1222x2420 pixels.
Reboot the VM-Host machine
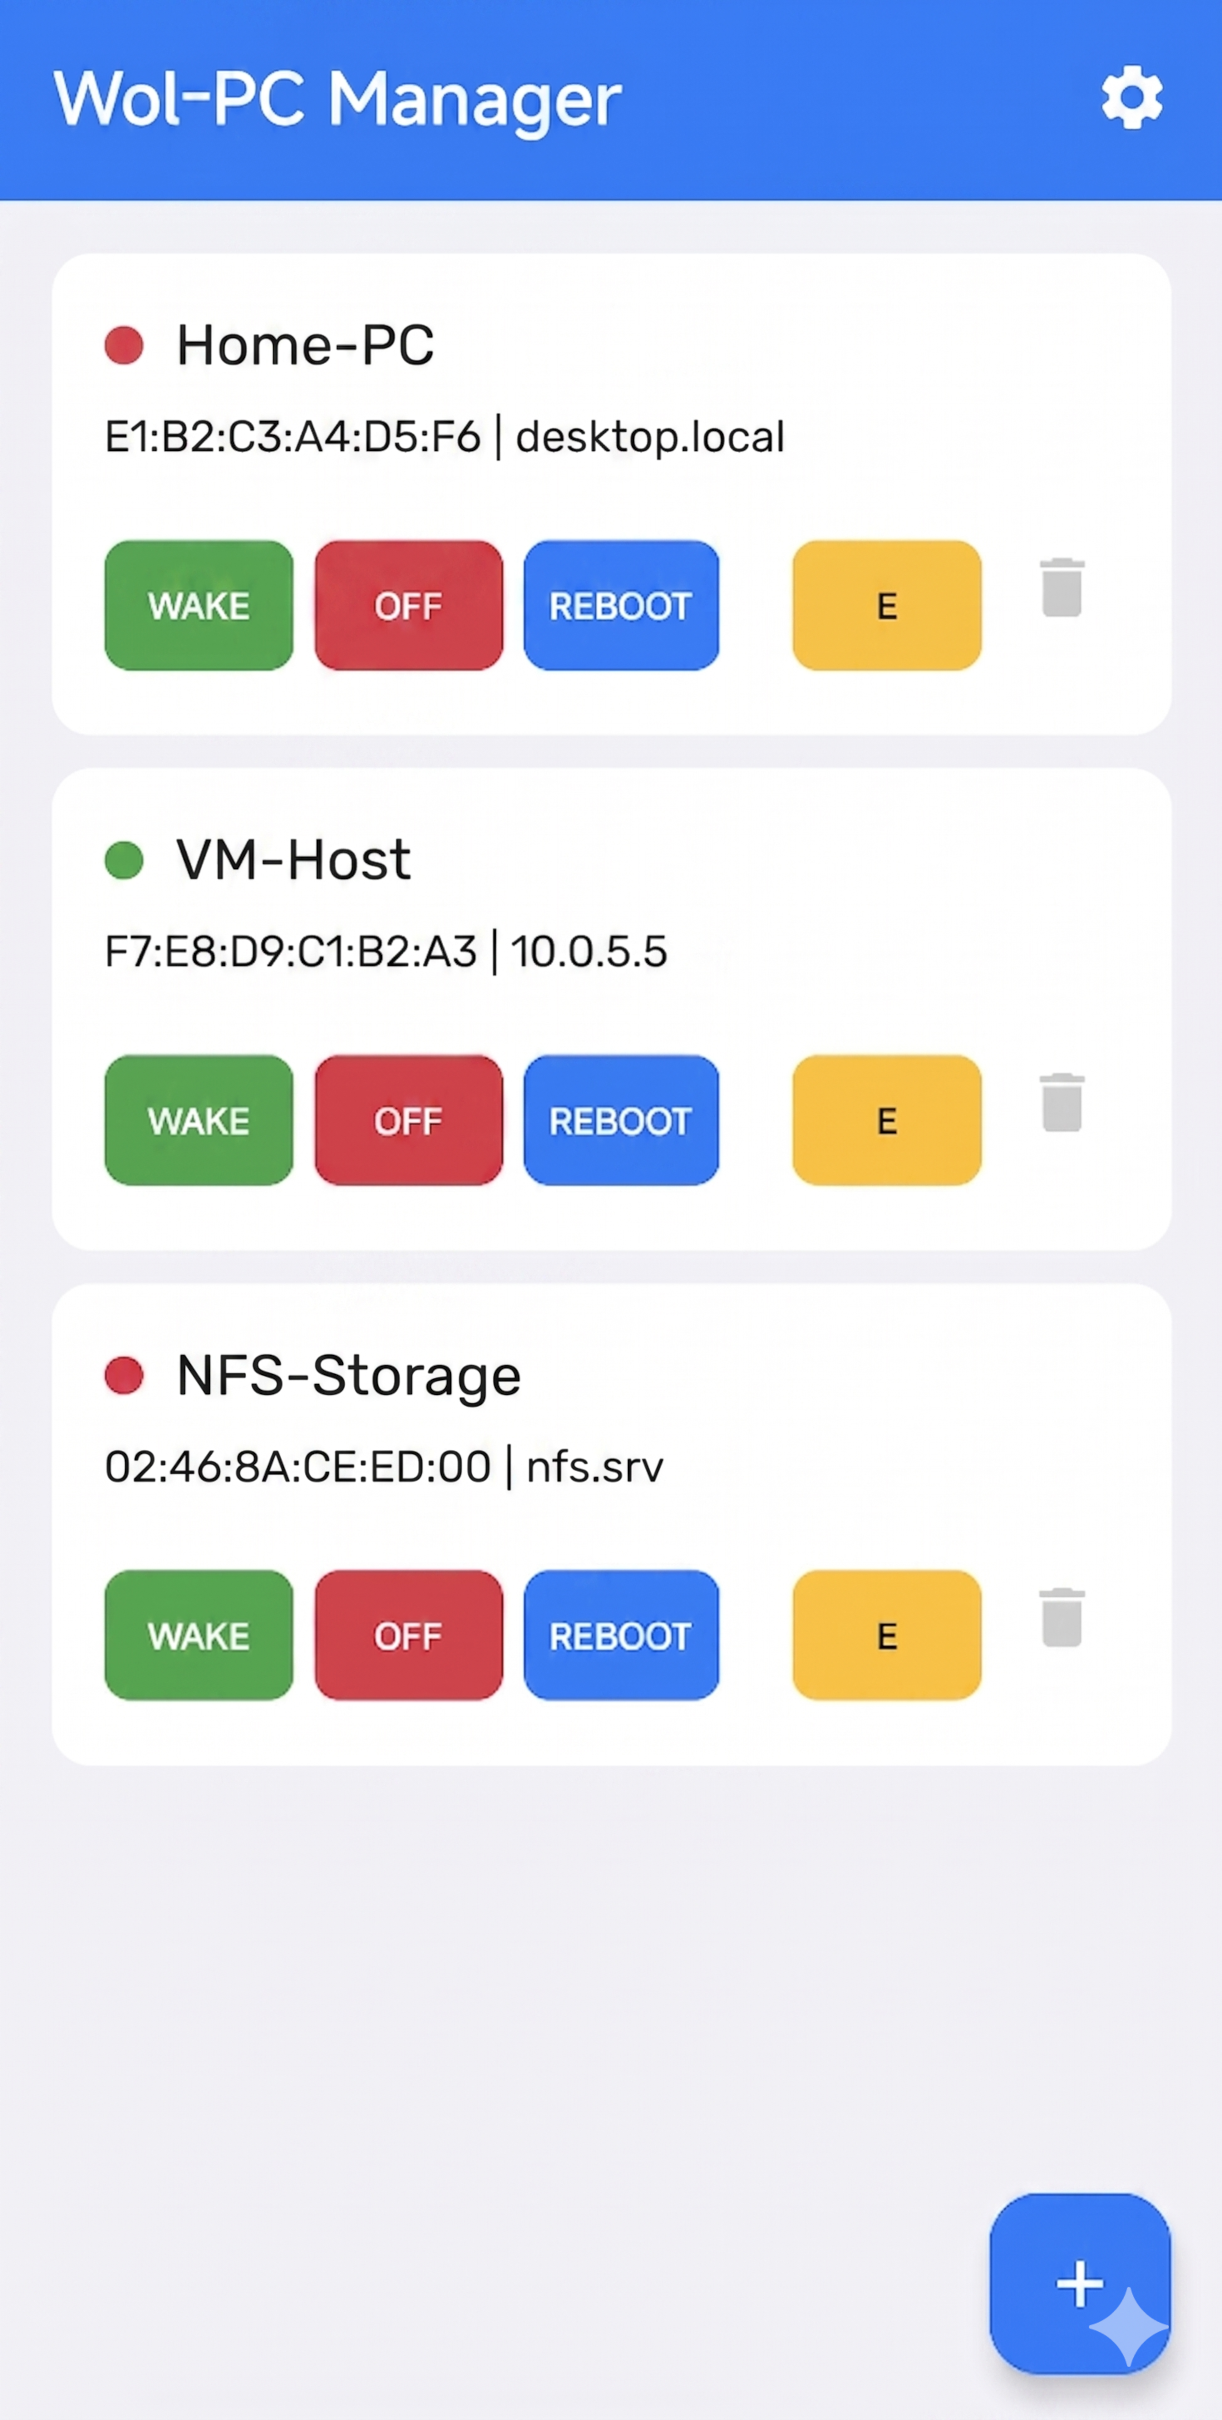pos(621,1121)
